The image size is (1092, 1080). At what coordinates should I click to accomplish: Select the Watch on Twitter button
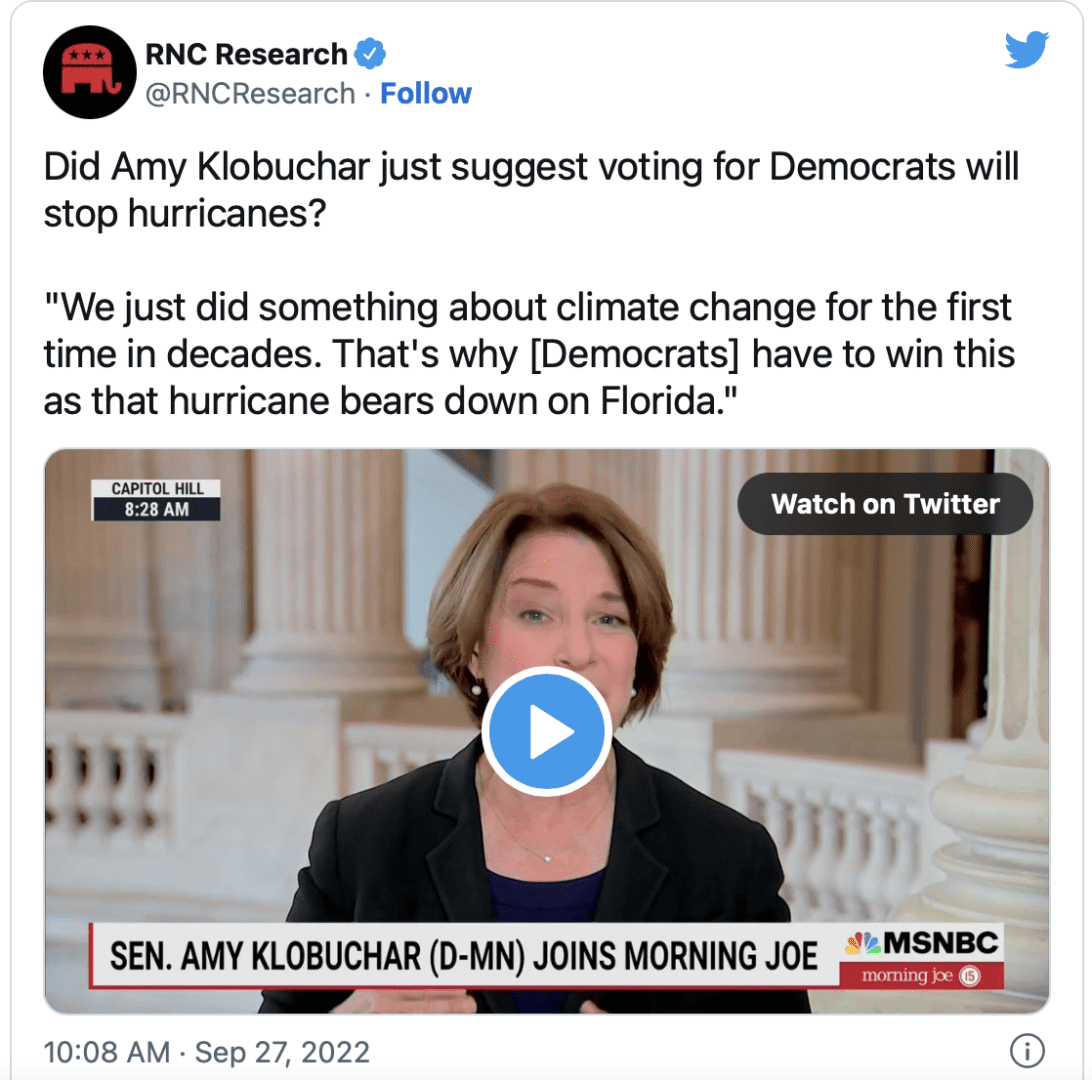click(884, 503)
